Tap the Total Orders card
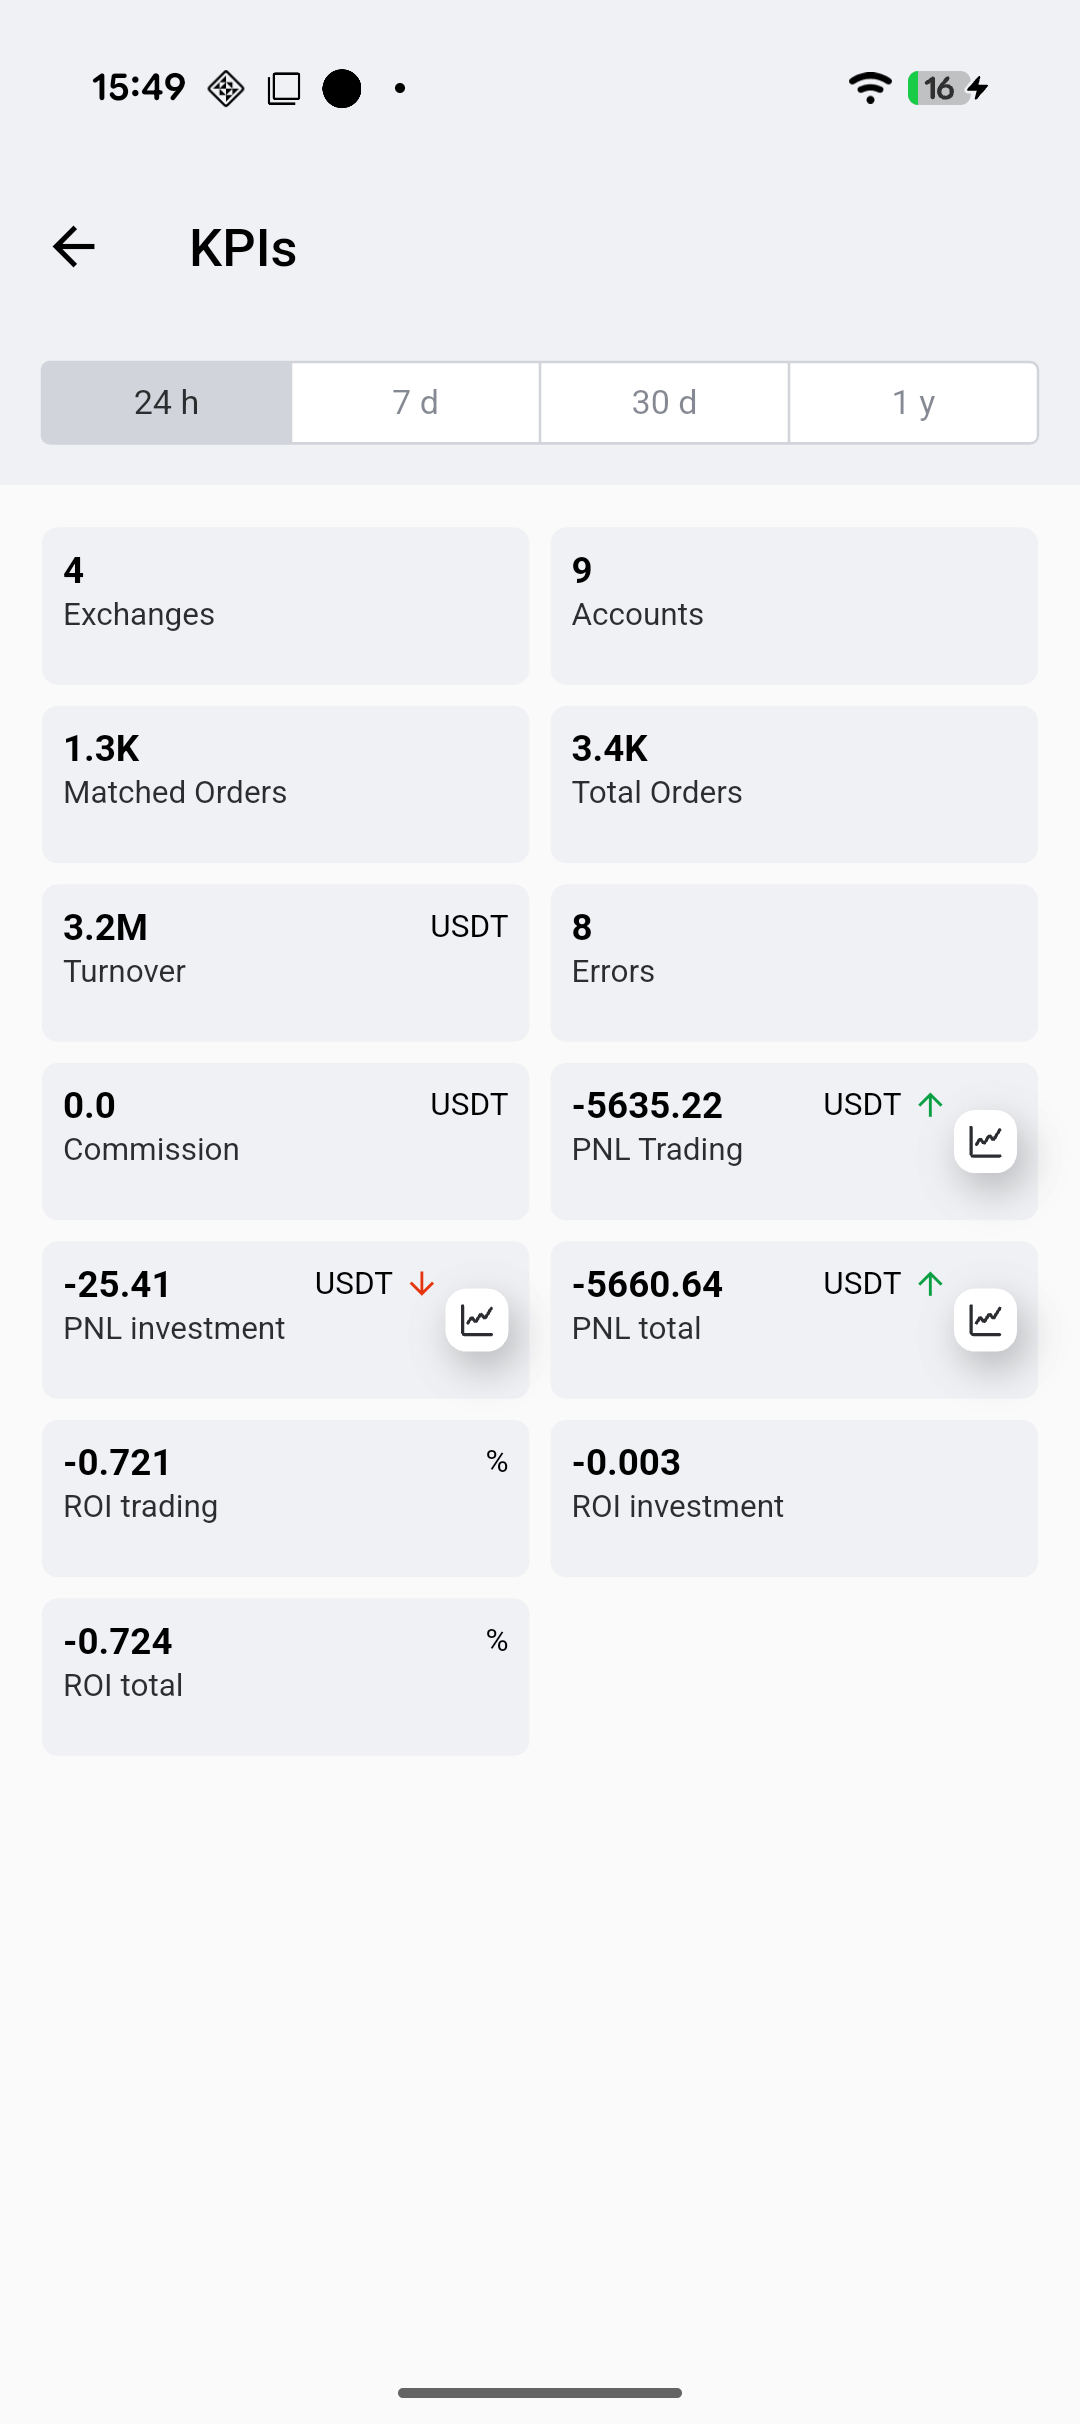The width and height of the screenshot is (1080, 2424). tap(794, 784)
